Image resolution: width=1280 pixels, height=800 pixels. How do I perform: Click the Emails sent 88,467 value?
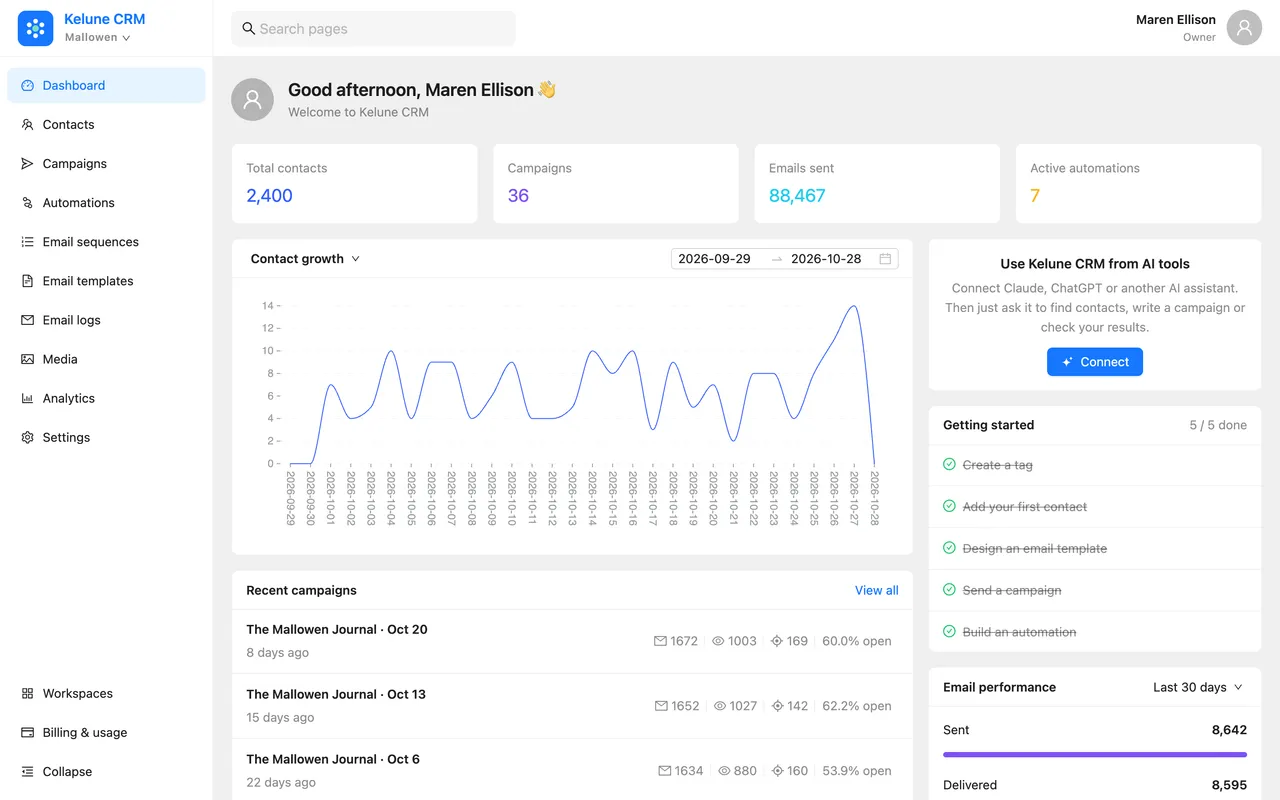tap(797, 196)
